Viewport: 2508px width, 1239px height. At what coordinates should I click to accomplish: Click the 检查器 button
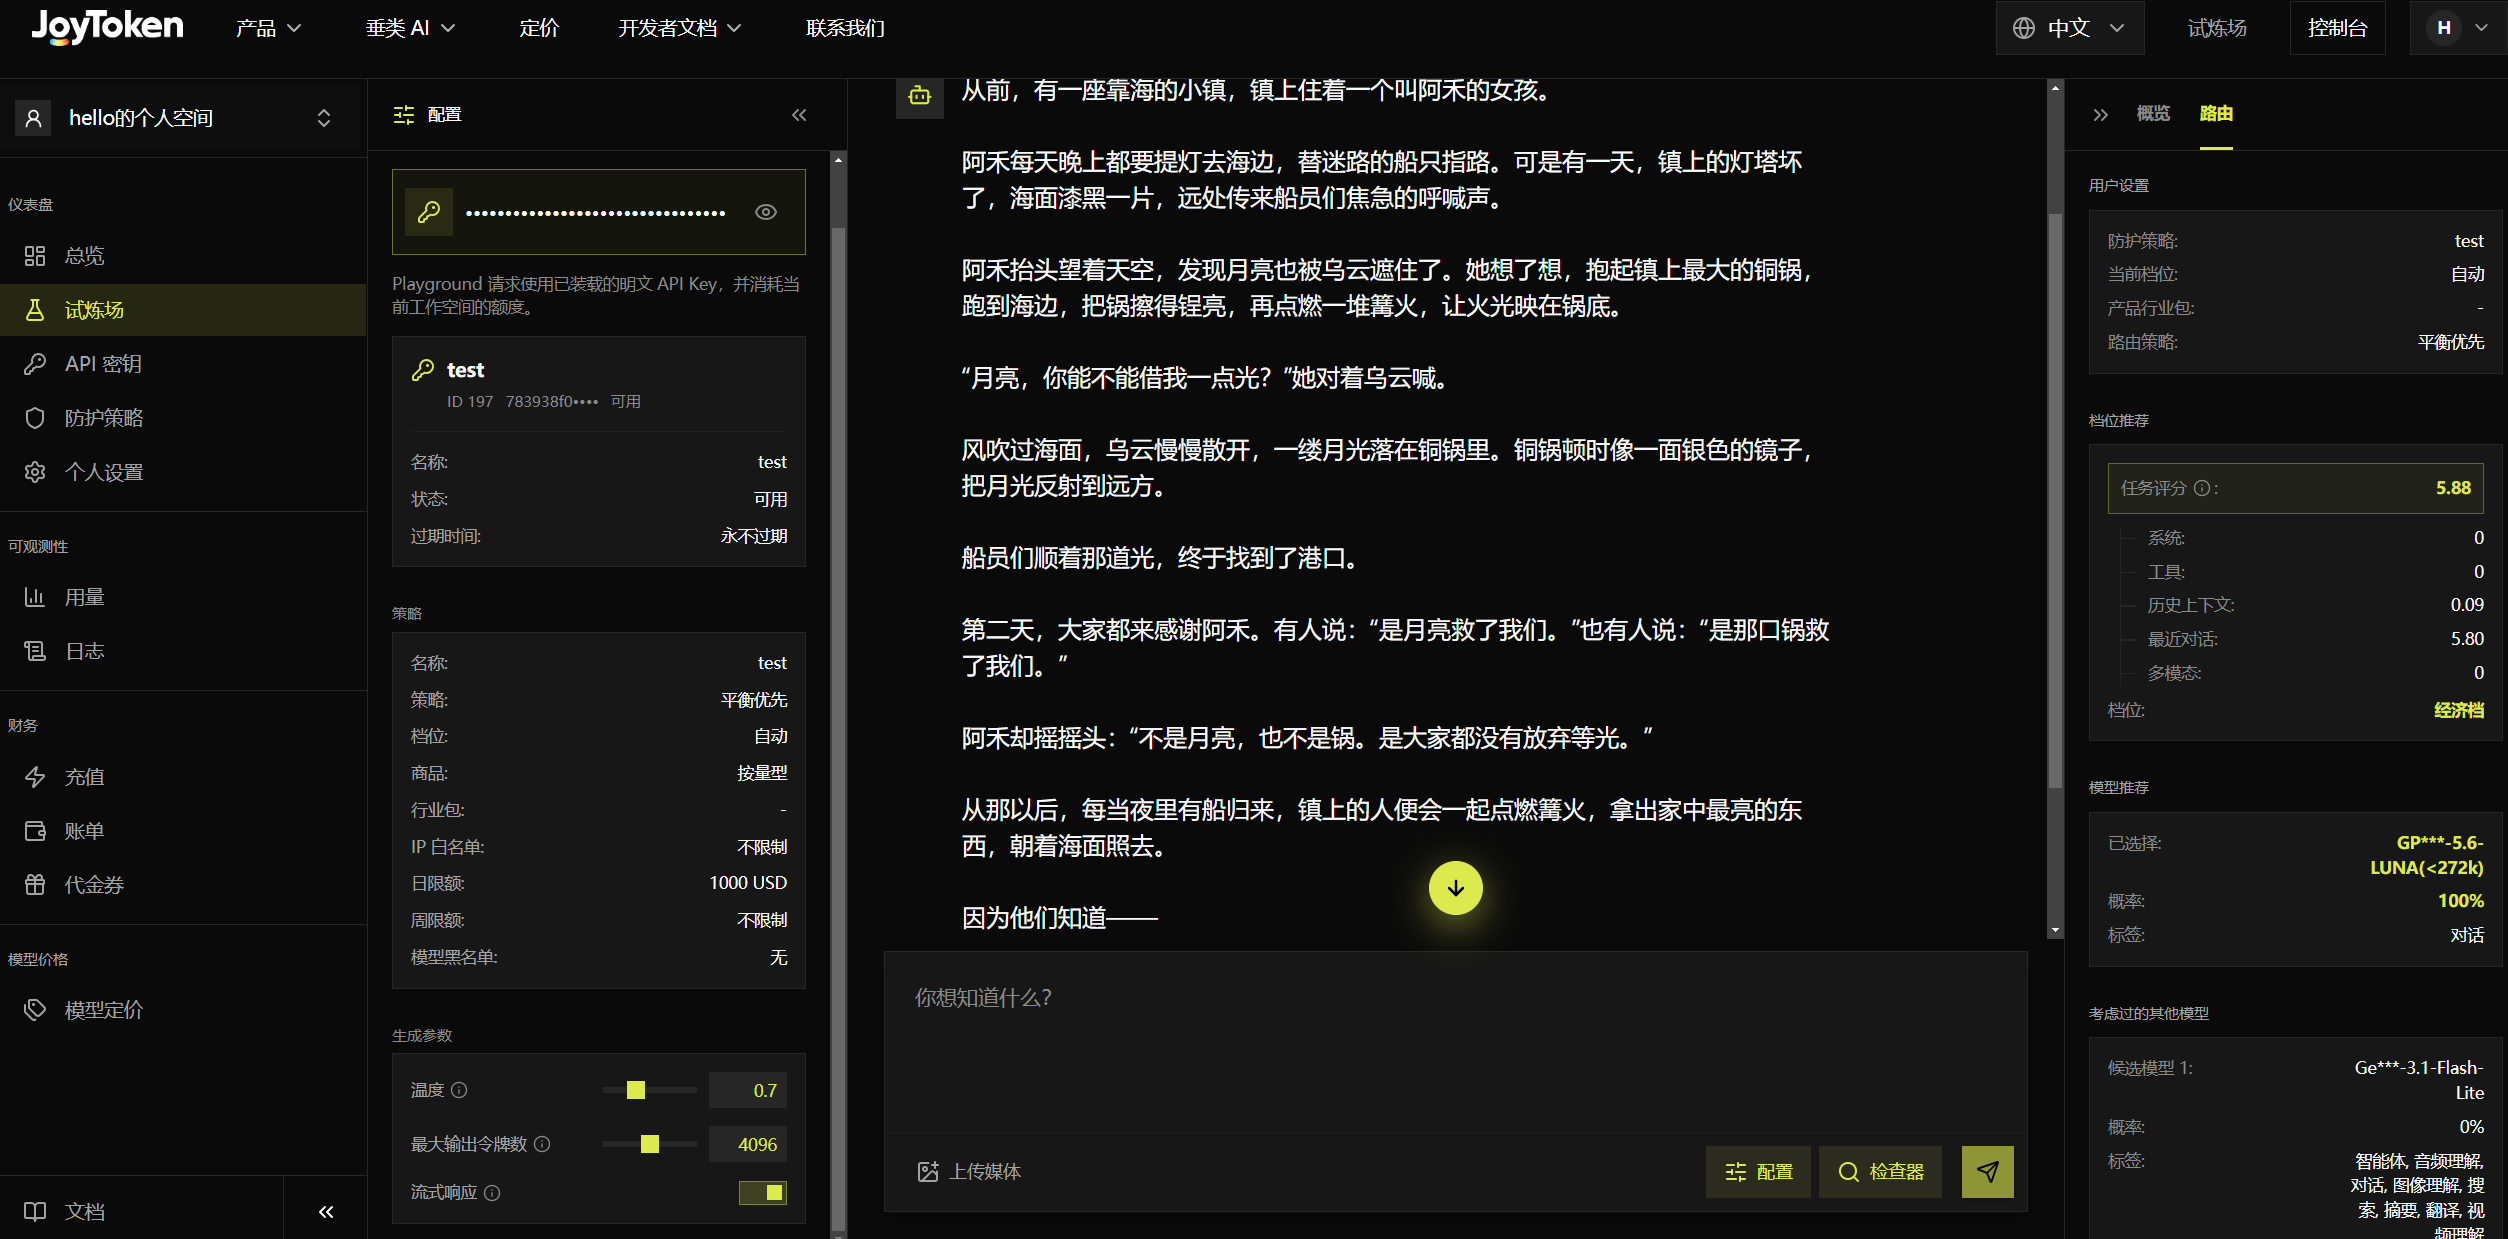click(1881, 1171)
